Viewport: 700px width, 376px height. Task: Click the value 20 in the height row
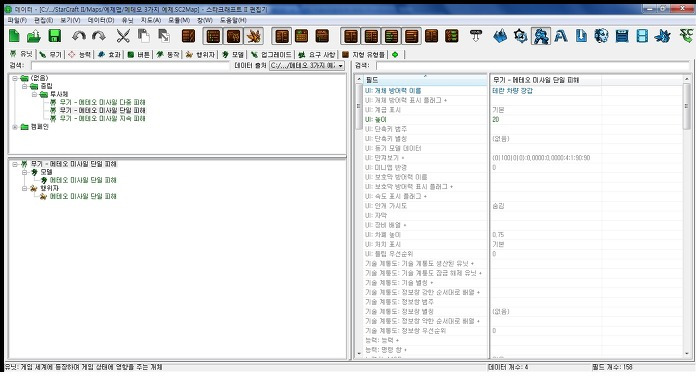point(496,119)
